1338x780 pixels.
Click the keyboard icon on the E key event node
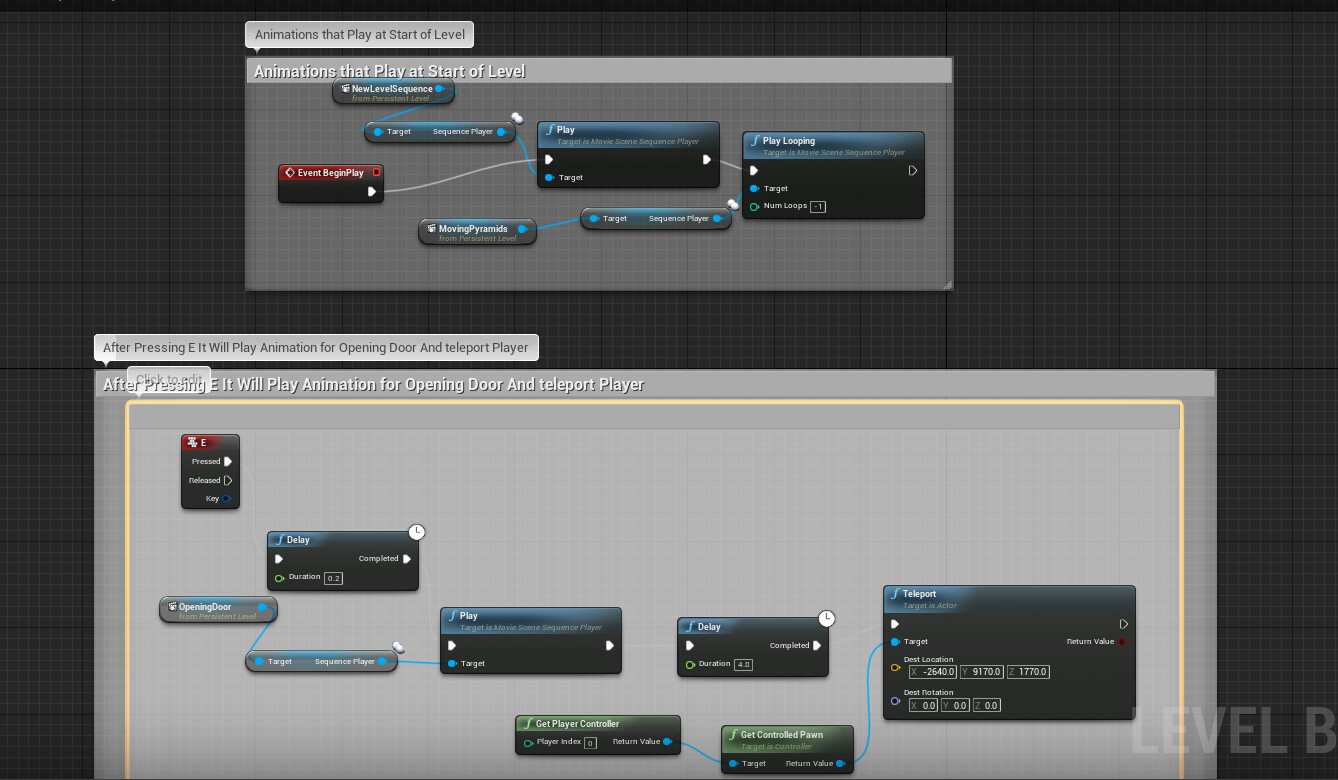(192, 442)
